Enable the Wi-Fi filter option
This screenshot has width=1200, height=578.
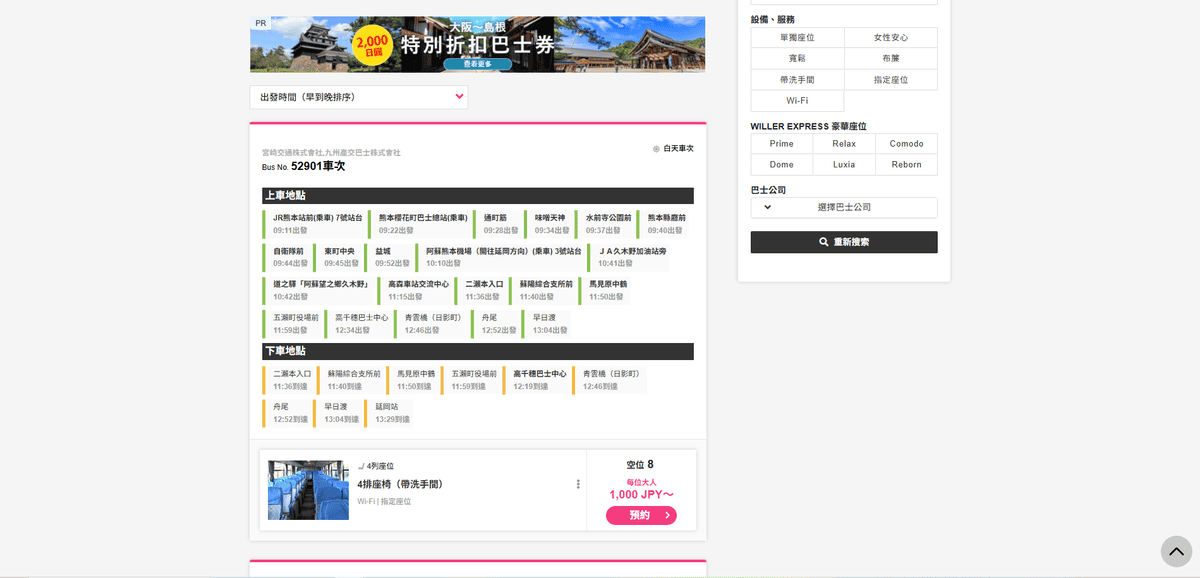tap(797, 100)
